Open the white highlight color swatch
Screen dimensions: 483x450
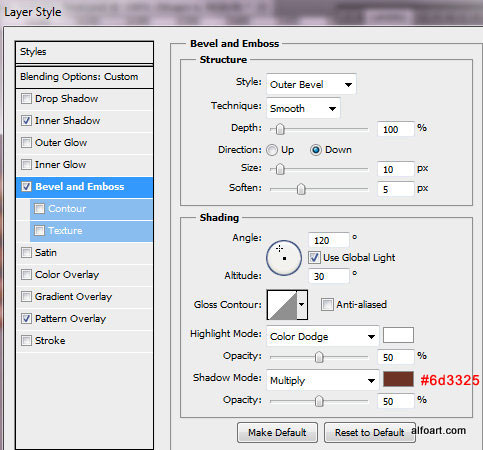point(398,335)
